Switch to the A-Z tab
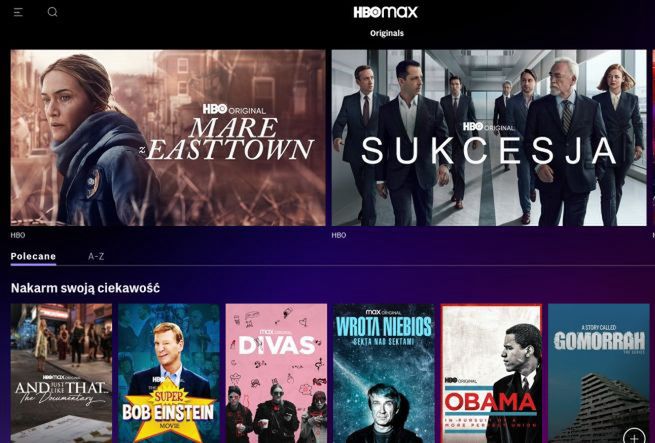 click(x=96, y=256)
